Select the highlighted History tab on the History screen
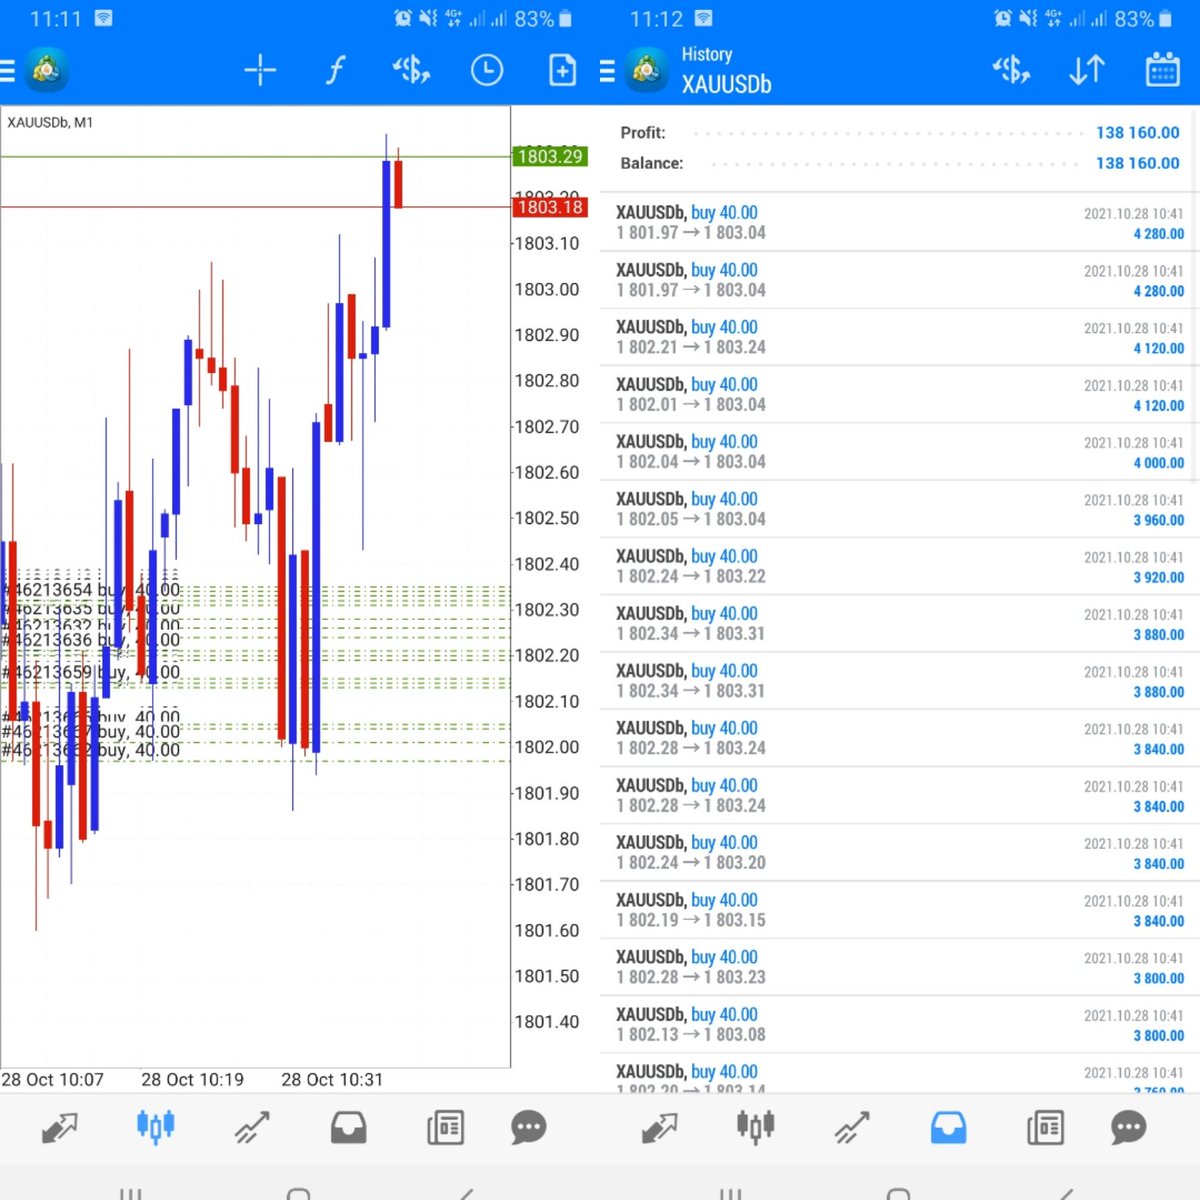1200x1200 pixels. (948, 1128)
